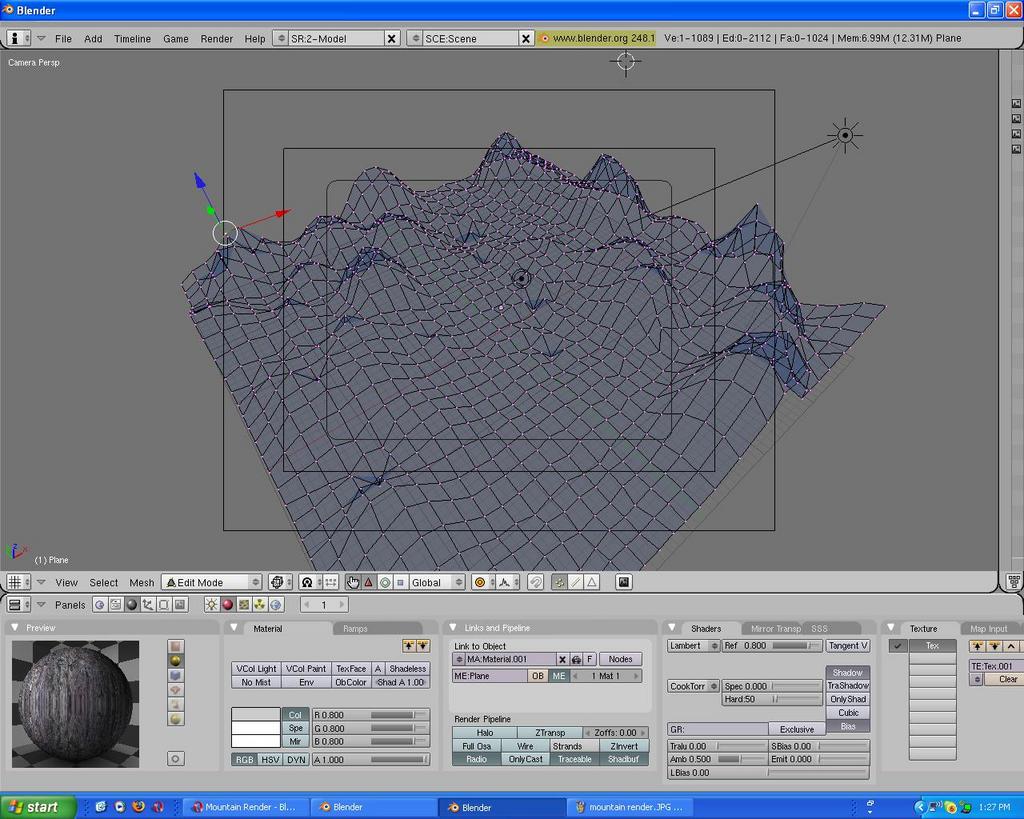This screenshot has width=1024, height=819.
Task: Adjust the Ref reflectivity slider
Action: pyautogui.click(x=772, y=646)
